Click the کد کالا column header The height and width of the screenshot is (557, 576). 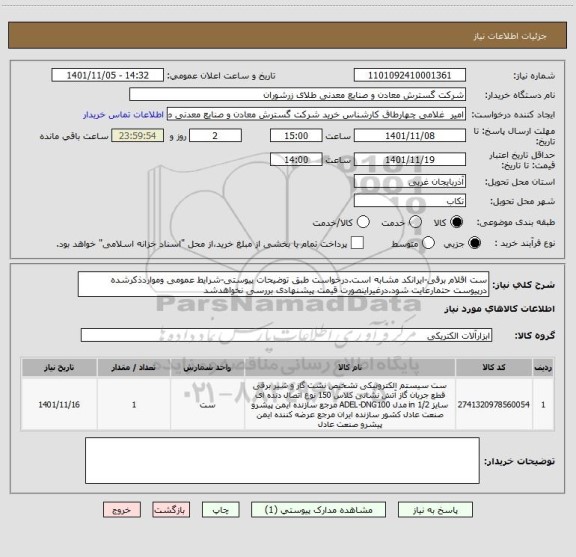tap(494, 367)
